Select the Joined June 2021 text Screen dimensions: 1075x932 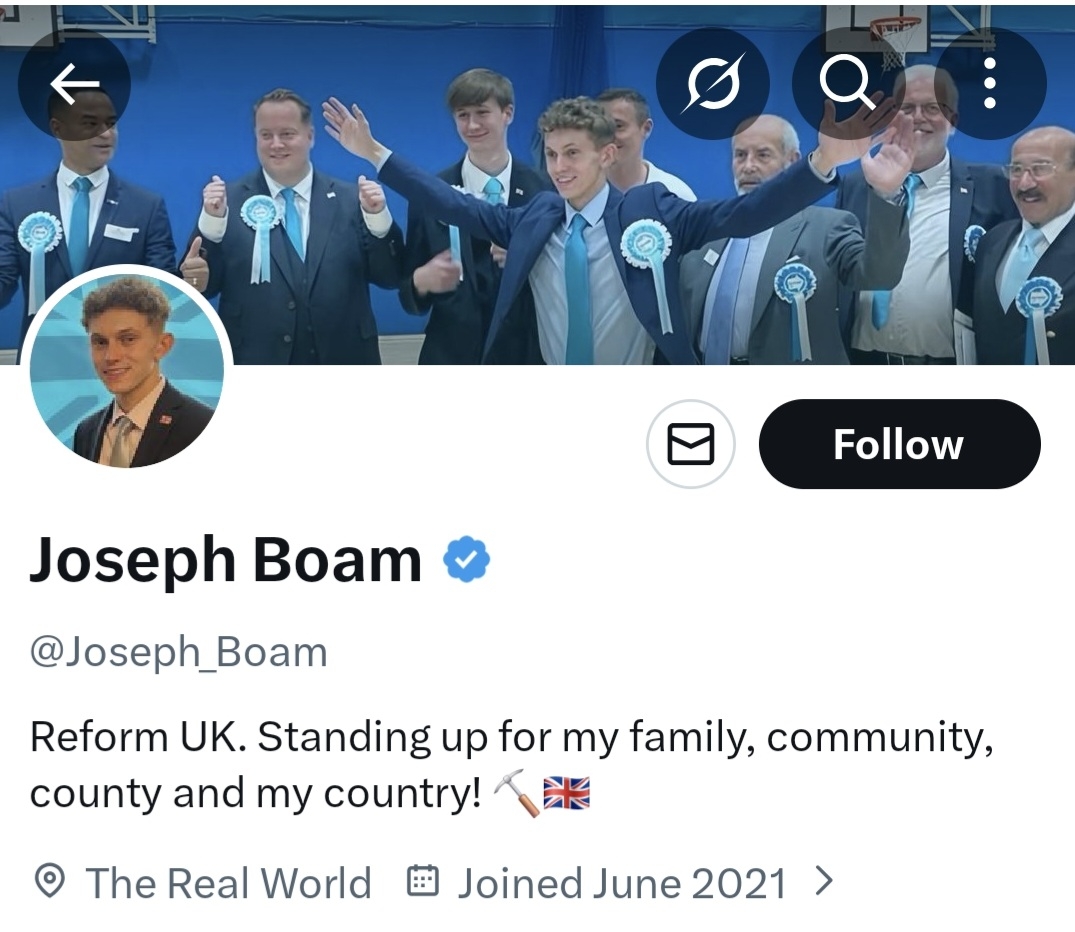[x=621, y=884]
